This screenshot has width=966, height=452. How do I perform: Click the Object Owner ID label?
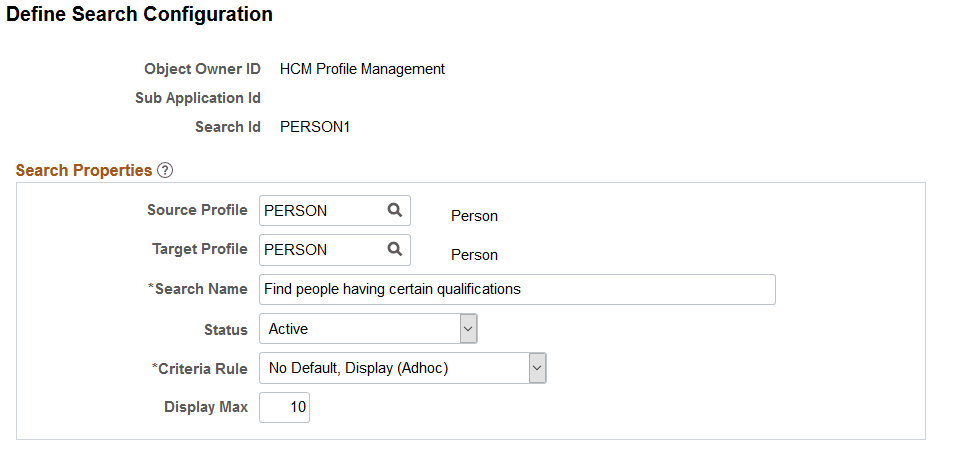click(202, 69)
